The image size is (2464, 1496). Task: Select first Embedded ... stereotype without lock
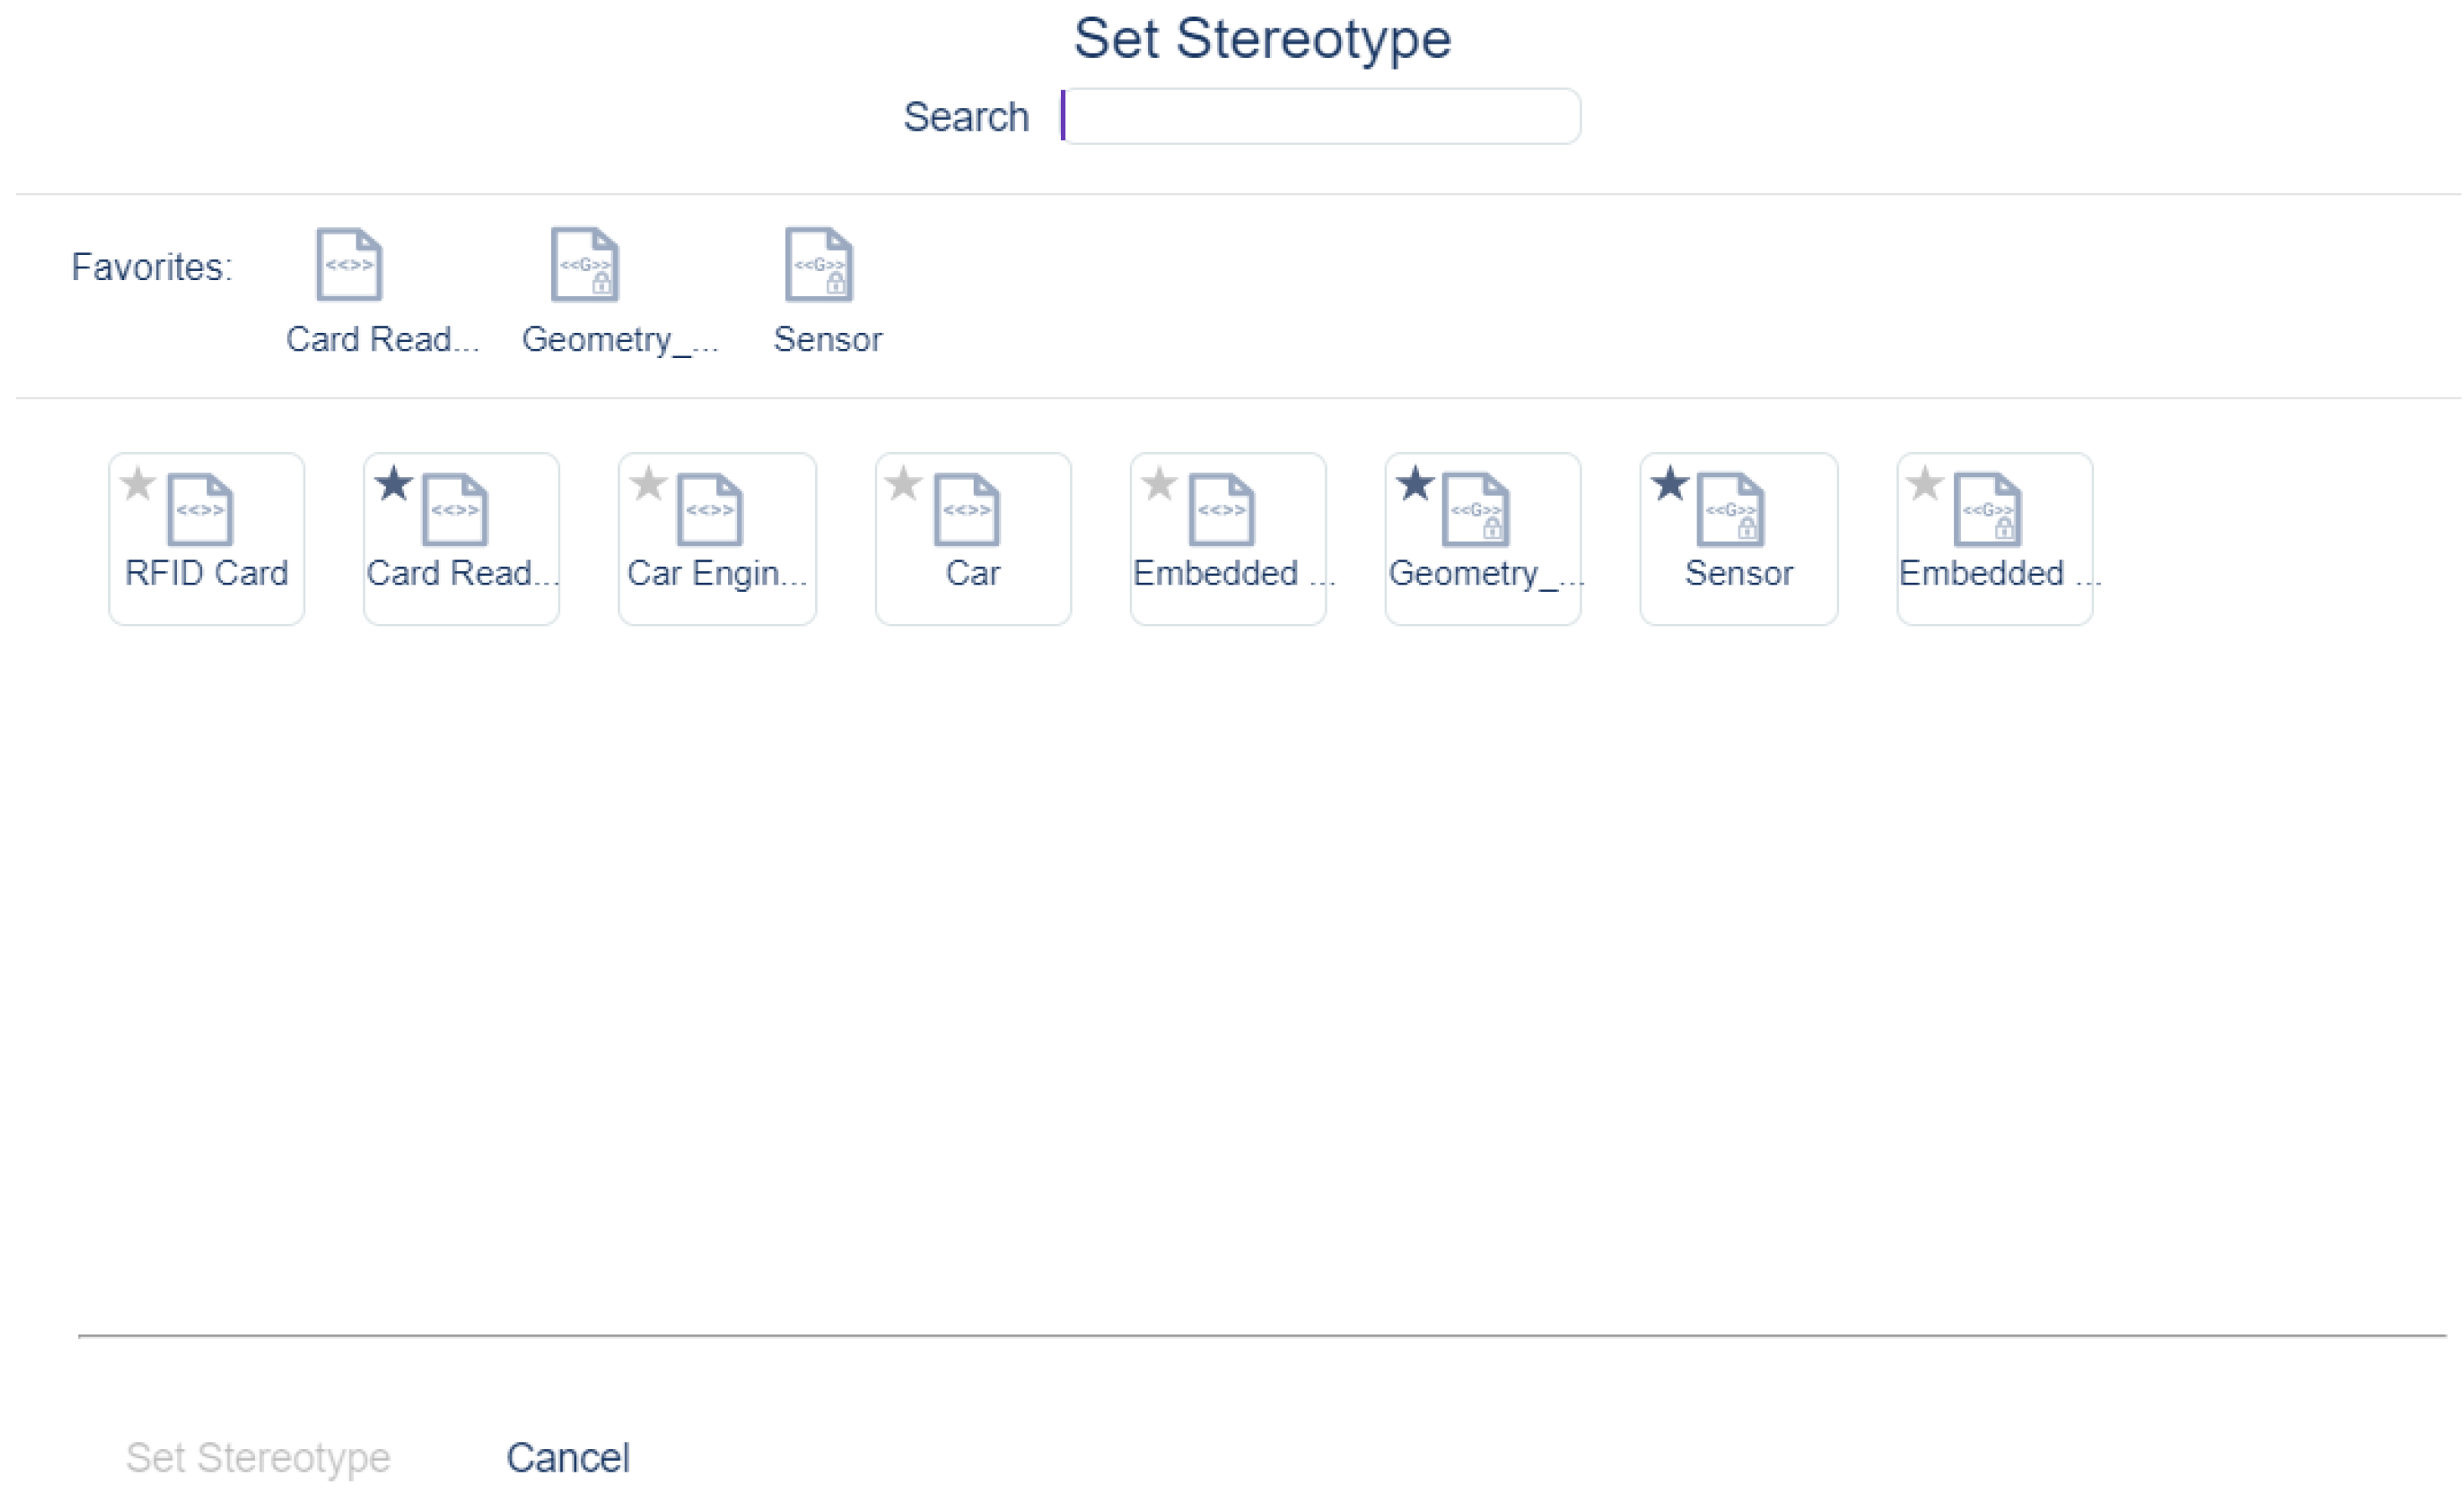(x=1222, y=510)
